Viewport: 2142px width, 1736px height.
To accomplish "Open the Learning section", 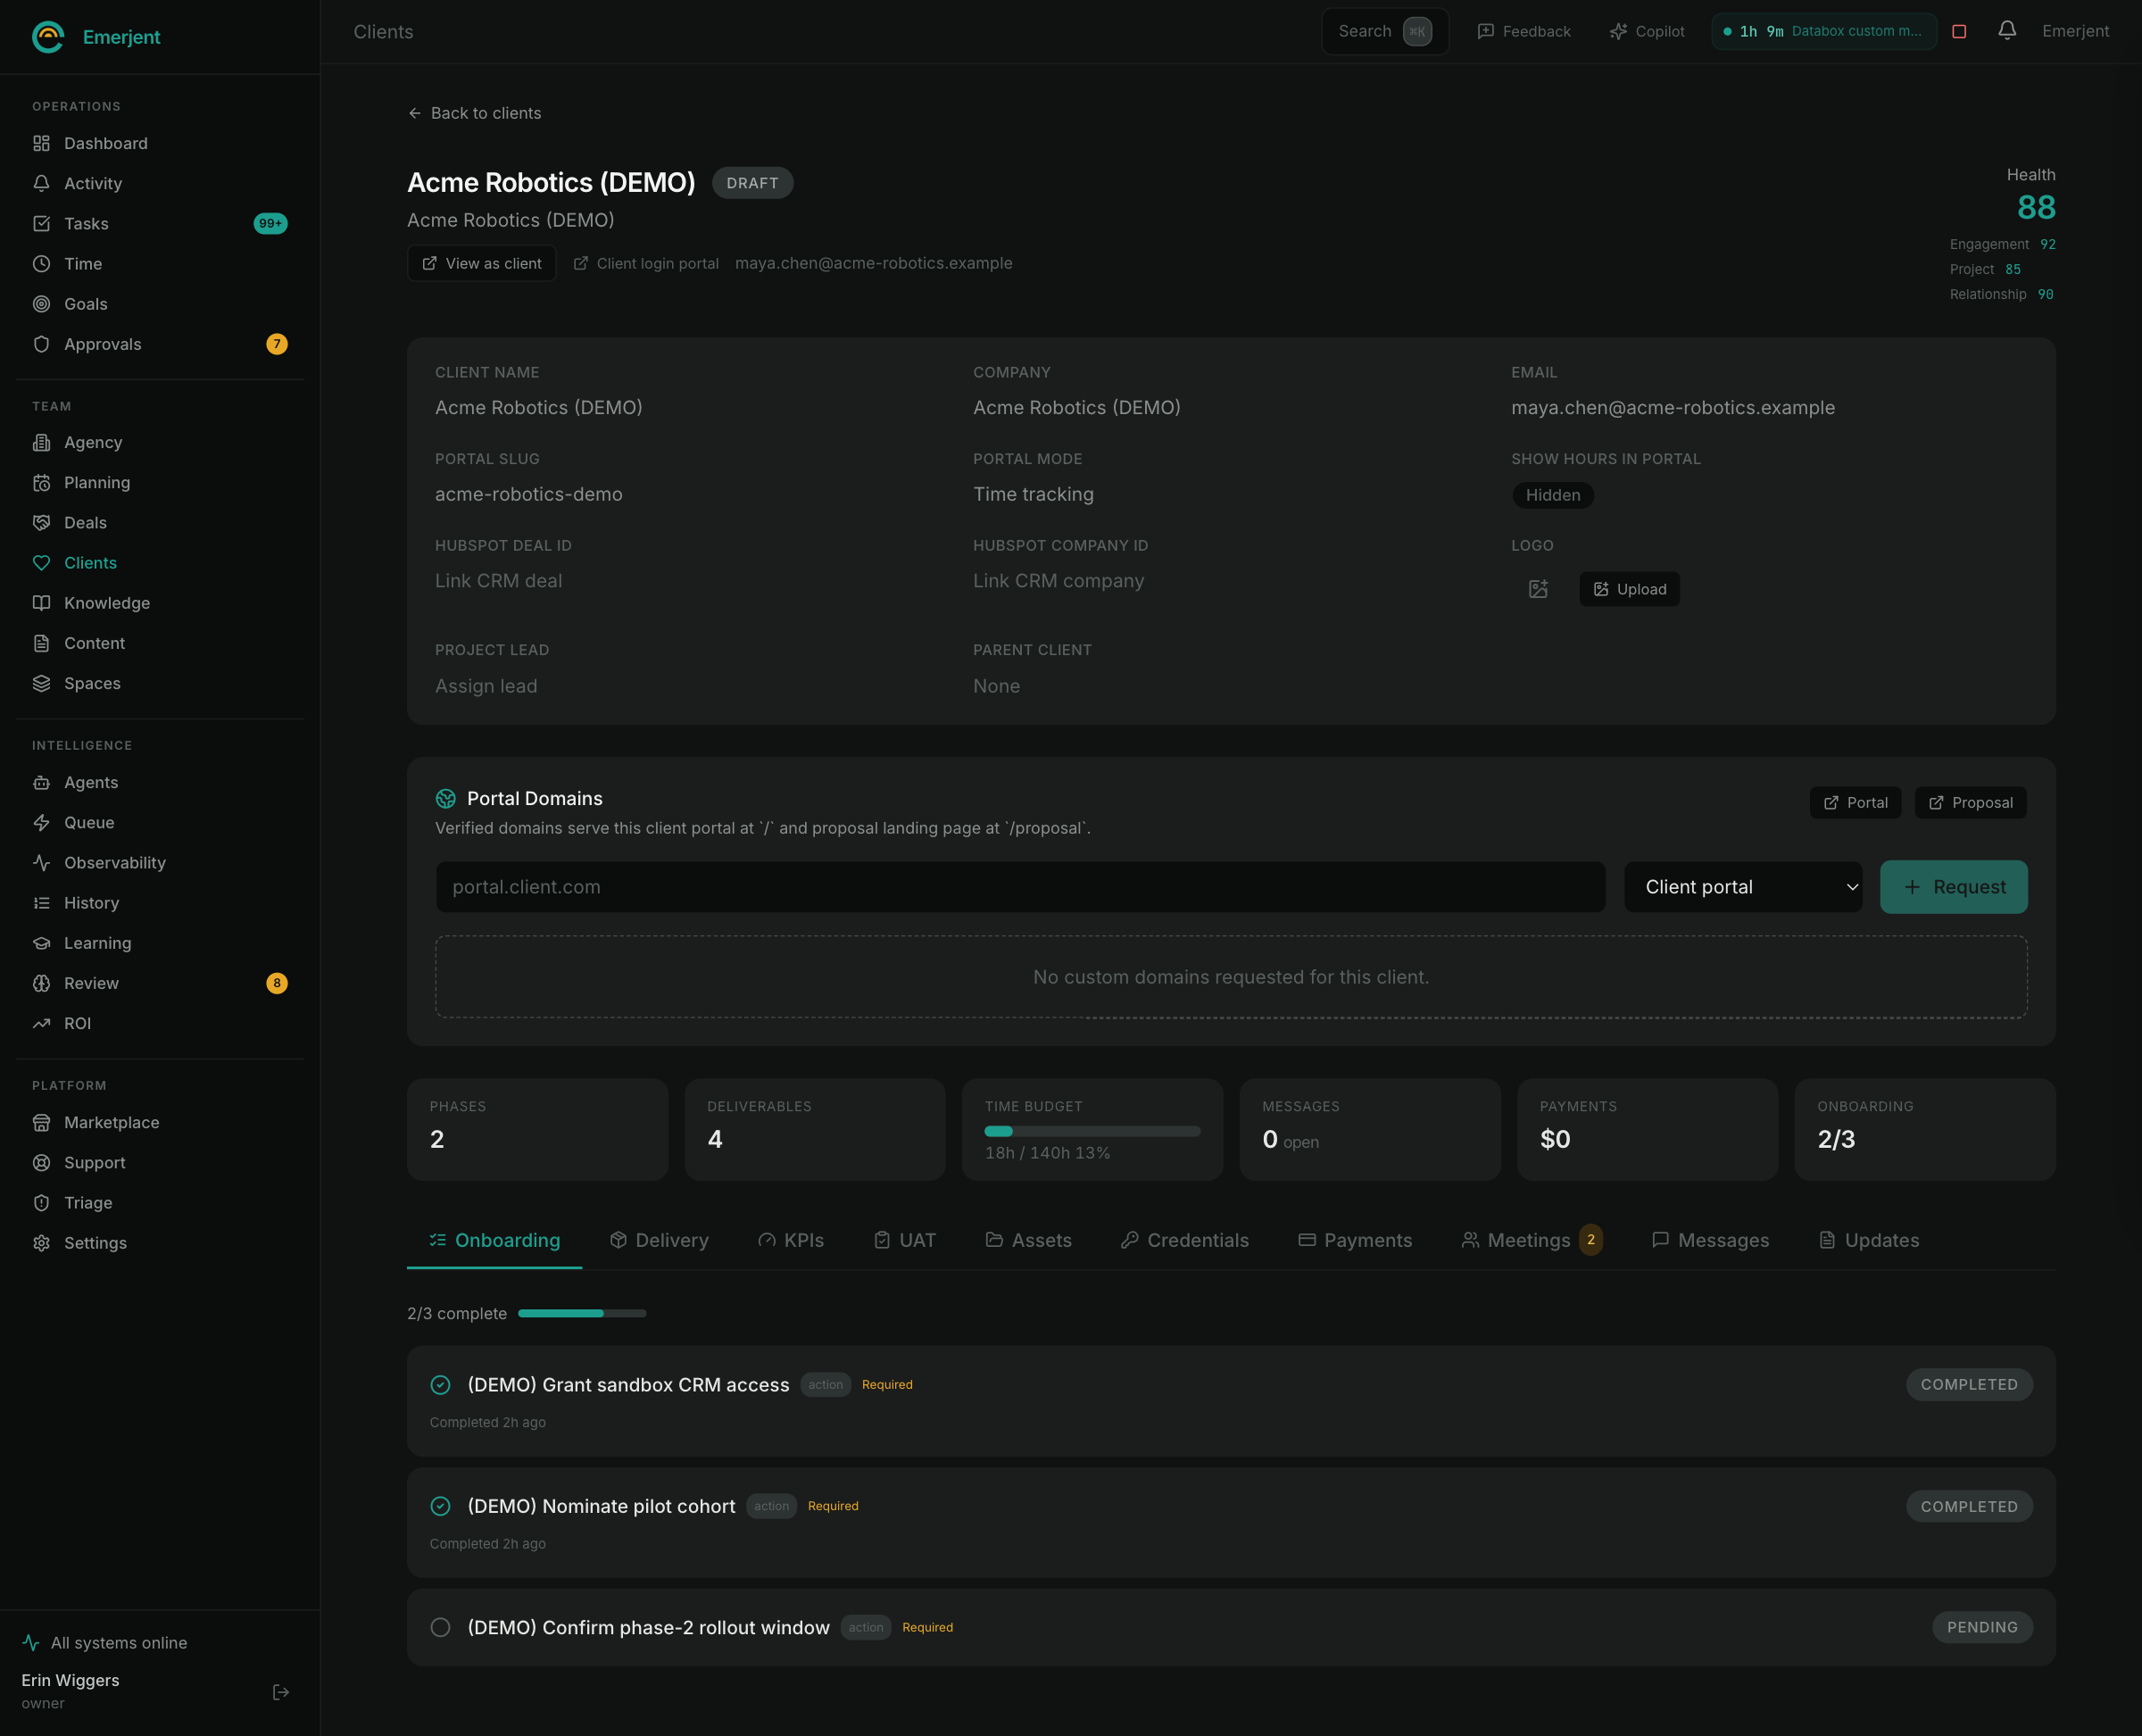I will pyautogui.click(x=160, y=942).
